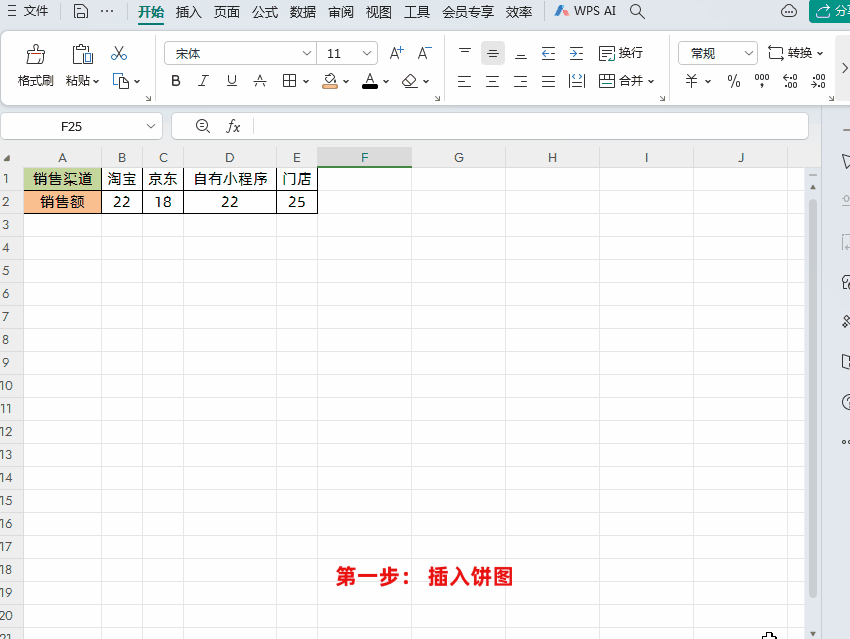Click the cell borders icon
The height and width of the screenshot is (639, 850).
pyautogui.click(x=289, y=81)
